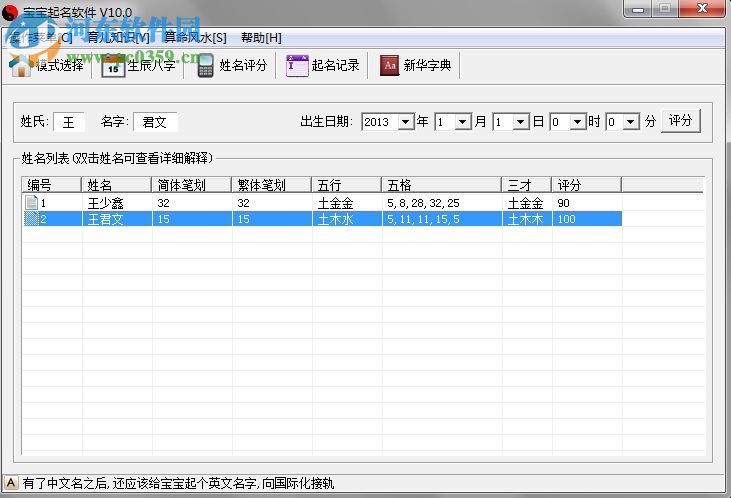
Task: Sort by 繁体笔划 column header
Action: click(x=271, y=185)
